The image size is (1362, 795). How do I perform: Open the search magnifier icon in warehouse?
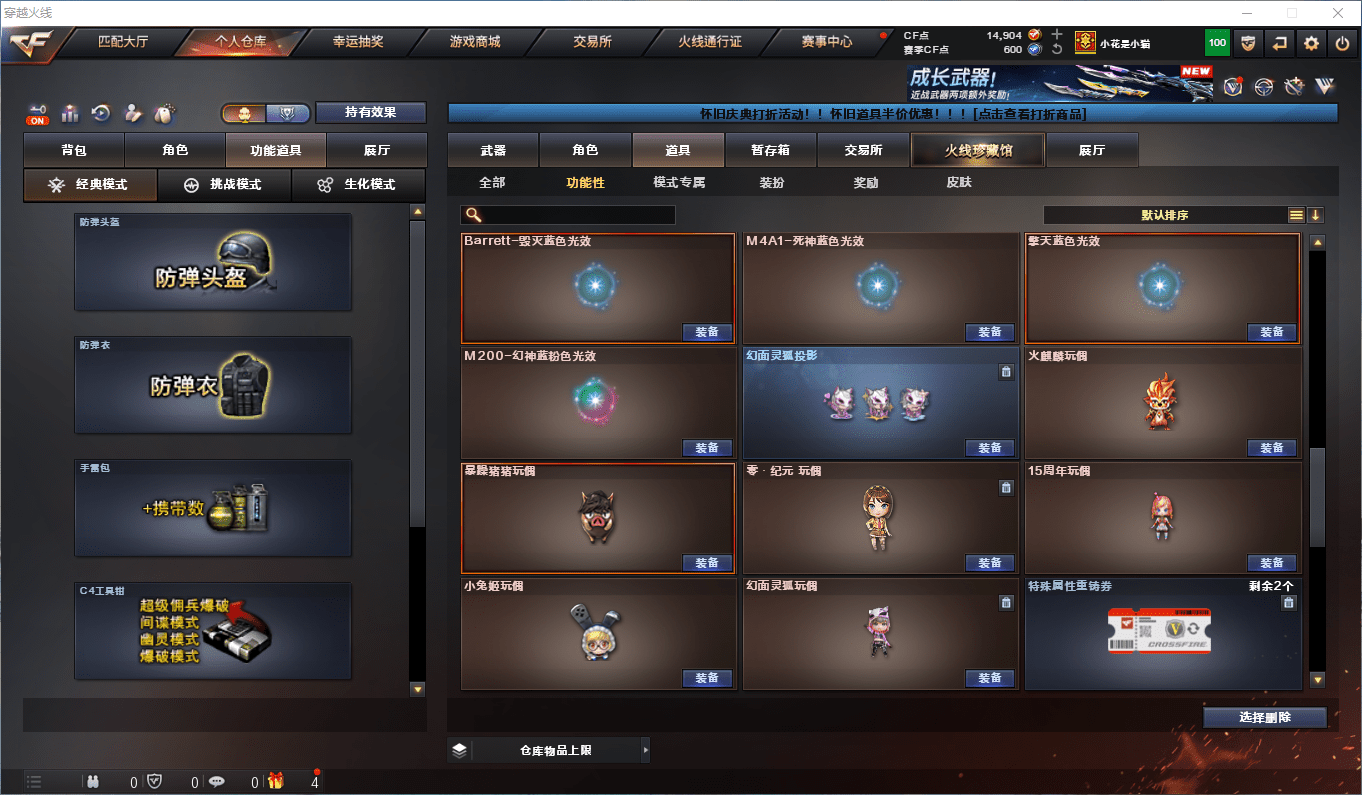[x=474, y=215]
